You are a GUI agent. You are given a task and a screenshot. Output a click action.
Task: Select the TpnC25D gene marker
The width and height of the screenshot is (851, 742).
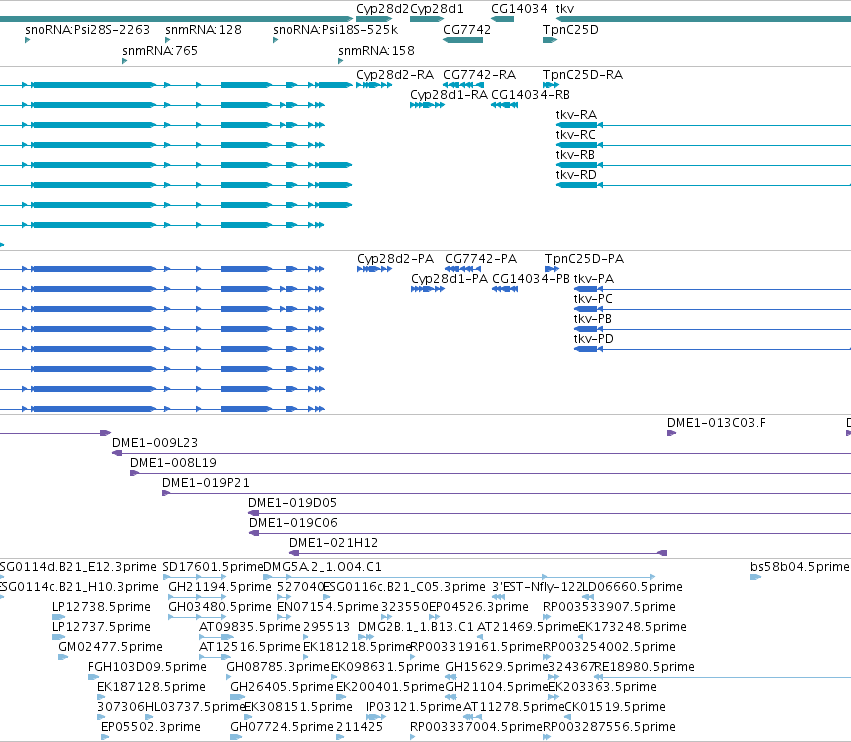point(550,40)
